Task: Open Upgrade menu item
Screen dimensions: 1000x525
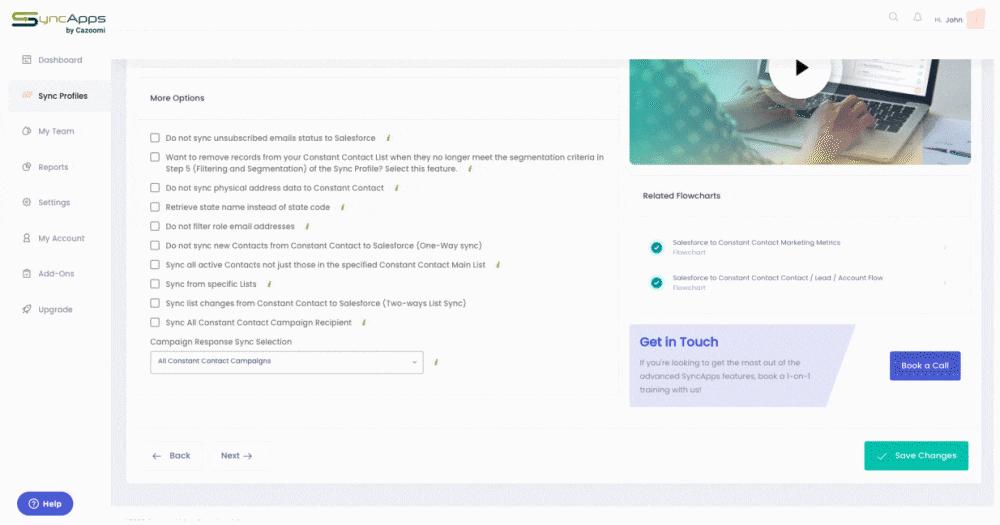Action: pyautogui.click(x=55, y=309)
